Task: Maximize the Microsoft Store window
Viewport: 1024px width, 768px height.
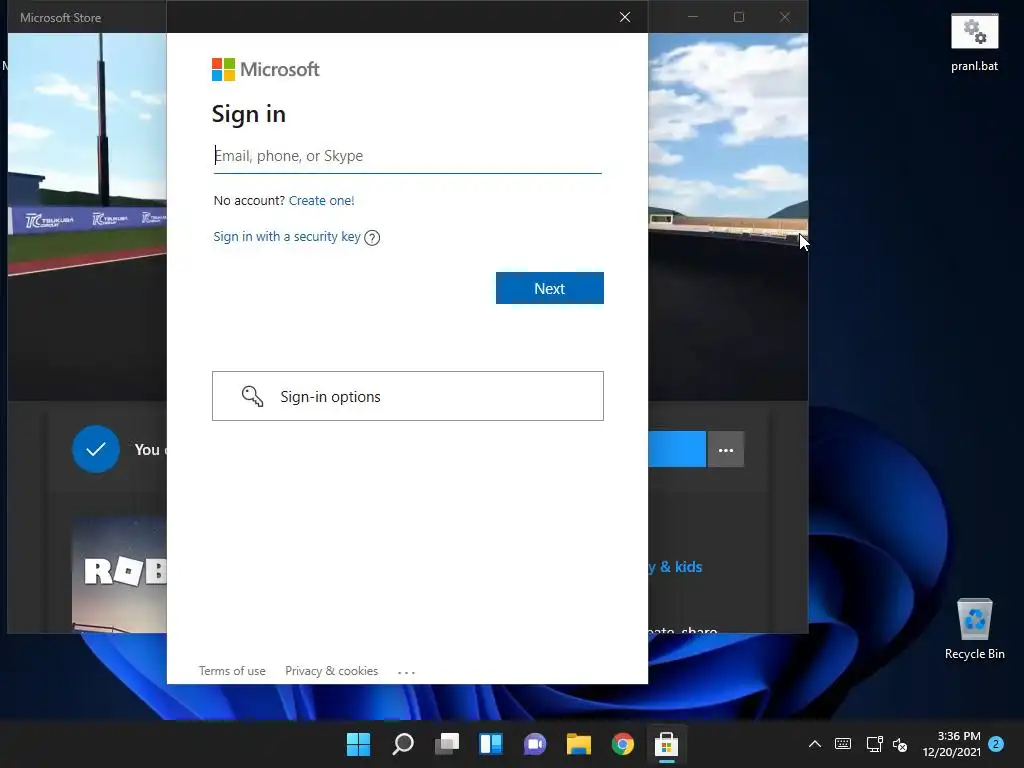Action: (x=739, y=17)
